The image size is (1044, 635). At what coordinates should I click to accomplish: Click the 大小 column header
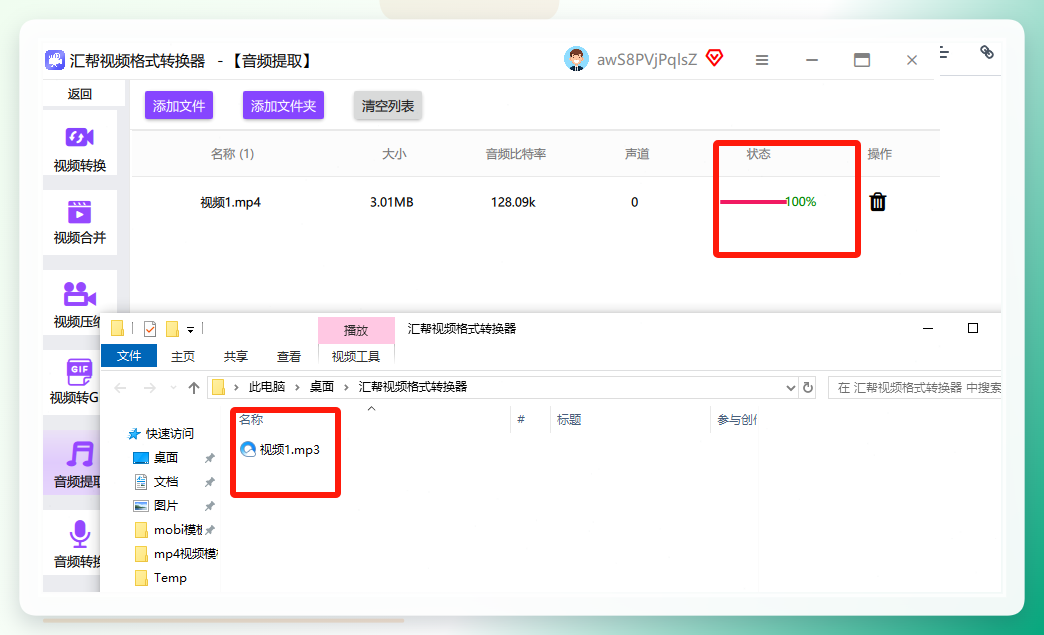click(394, 154)
